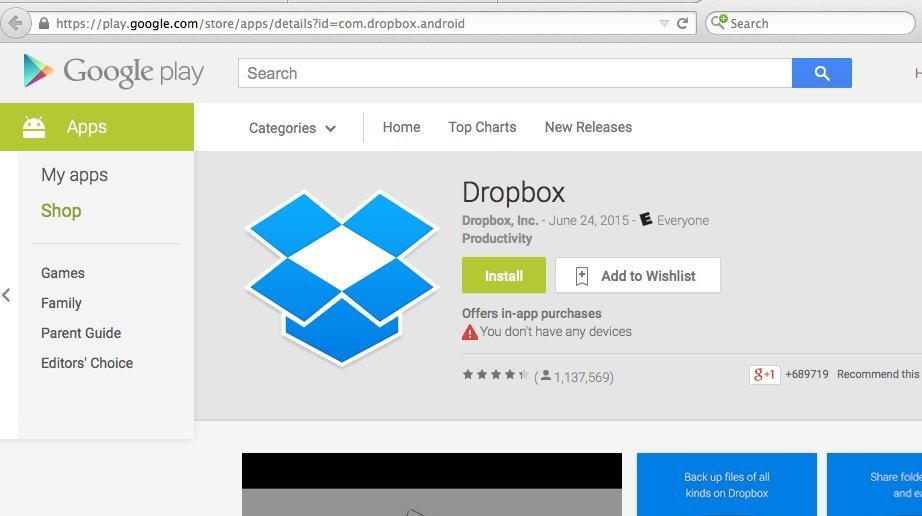The height and width of the screenshot is (516, 922).
Task: Open 'Back up files' screenshot thumbnail
Action: 727,484
